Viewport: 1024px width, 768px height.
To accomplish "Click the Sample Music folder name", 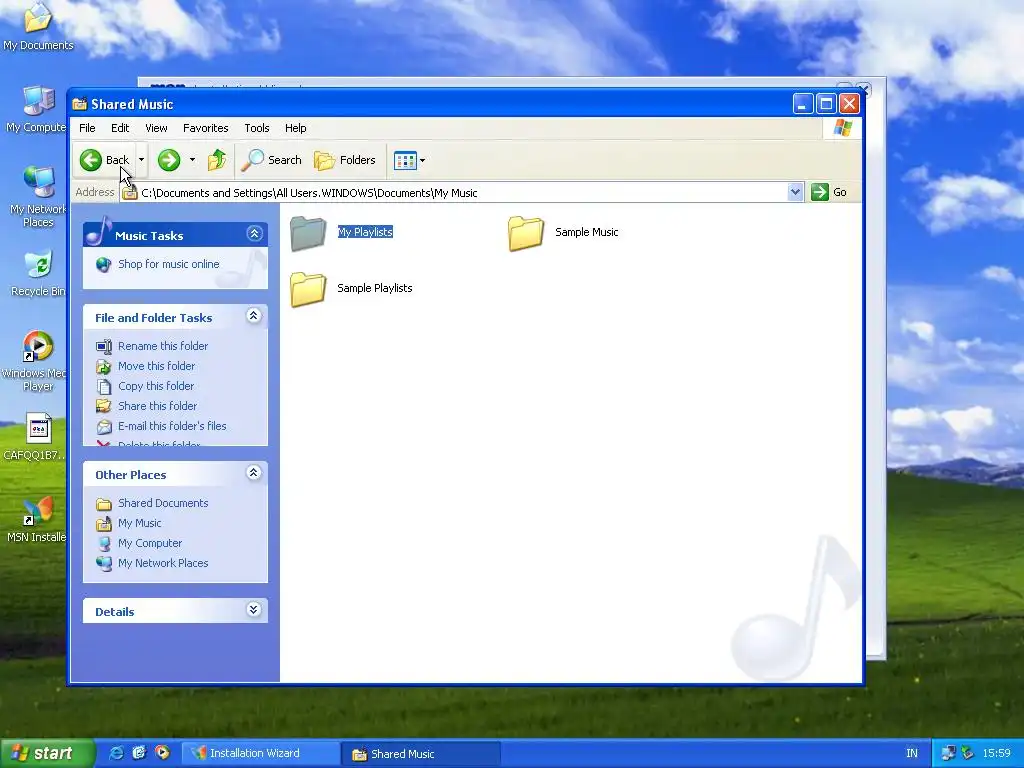I will tap(586, 232).
